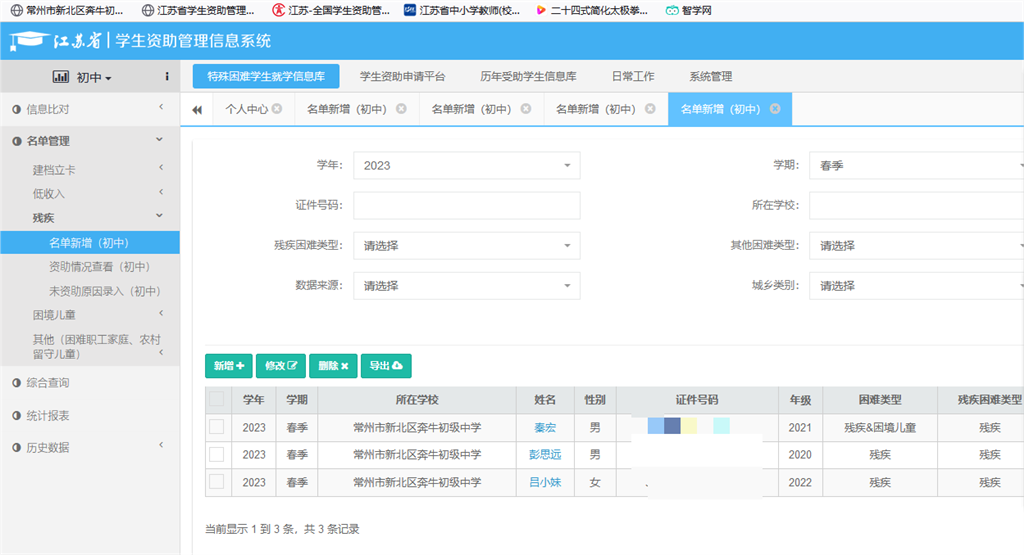Open 系统管理 top tab
Viewport: 1024px width, 555px height.
pos(711,76)
